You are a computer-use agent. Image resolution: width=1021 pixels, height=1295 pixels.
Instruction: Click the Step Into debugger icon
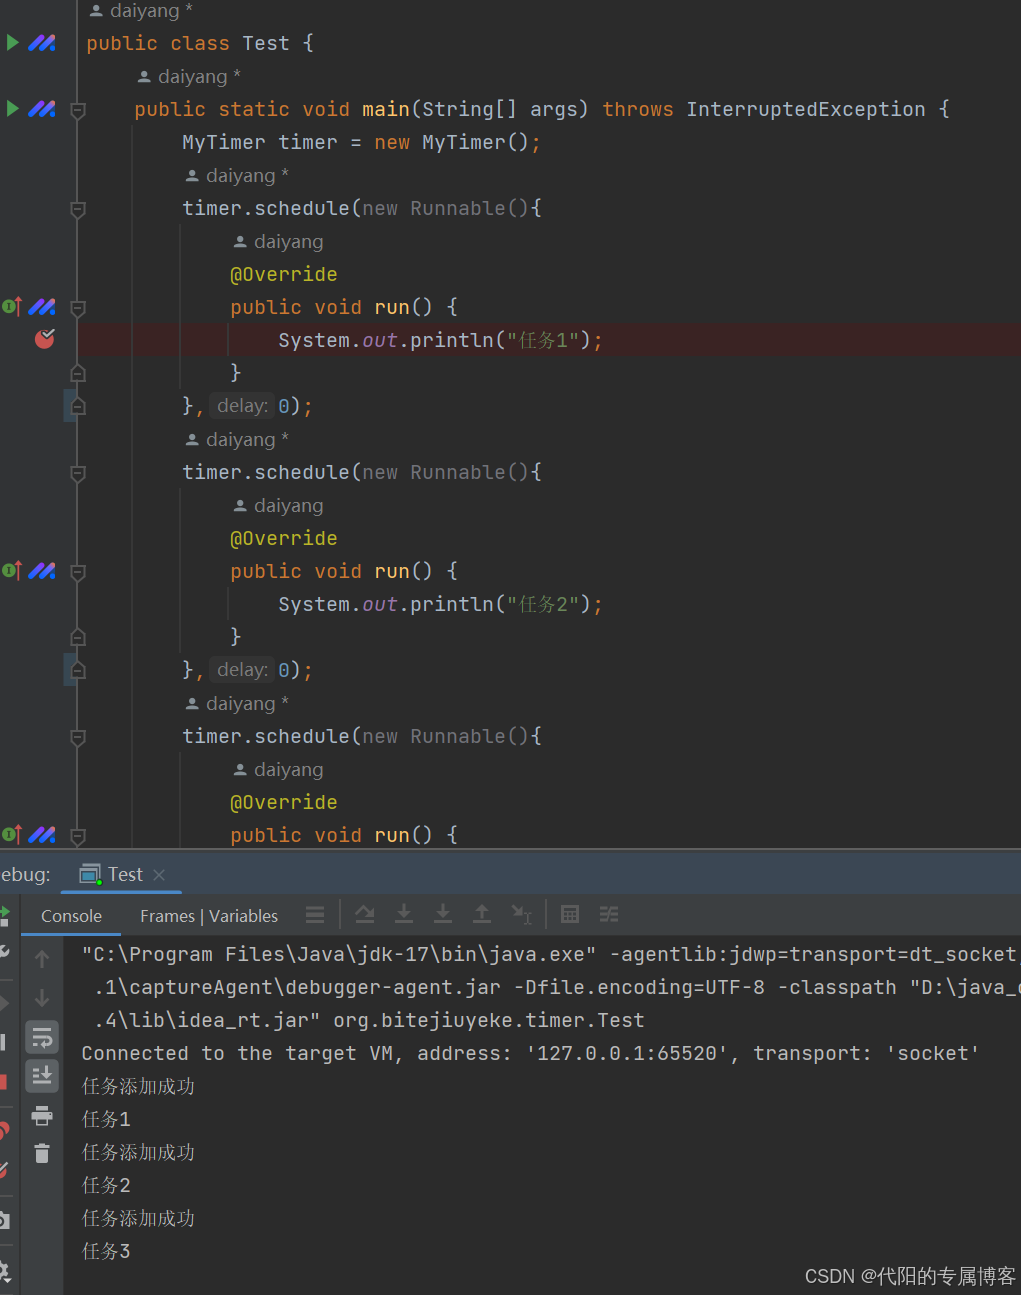point(404,914)
